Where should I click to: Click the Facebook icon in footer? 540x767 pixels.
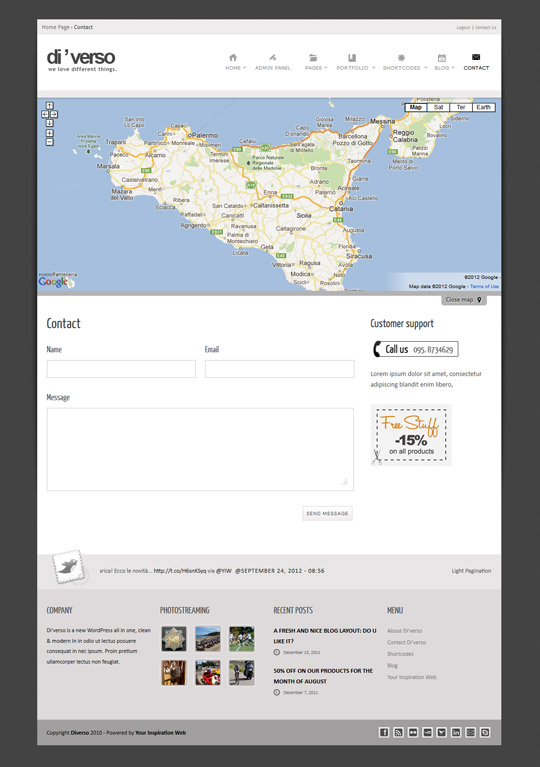coord(384,732)
